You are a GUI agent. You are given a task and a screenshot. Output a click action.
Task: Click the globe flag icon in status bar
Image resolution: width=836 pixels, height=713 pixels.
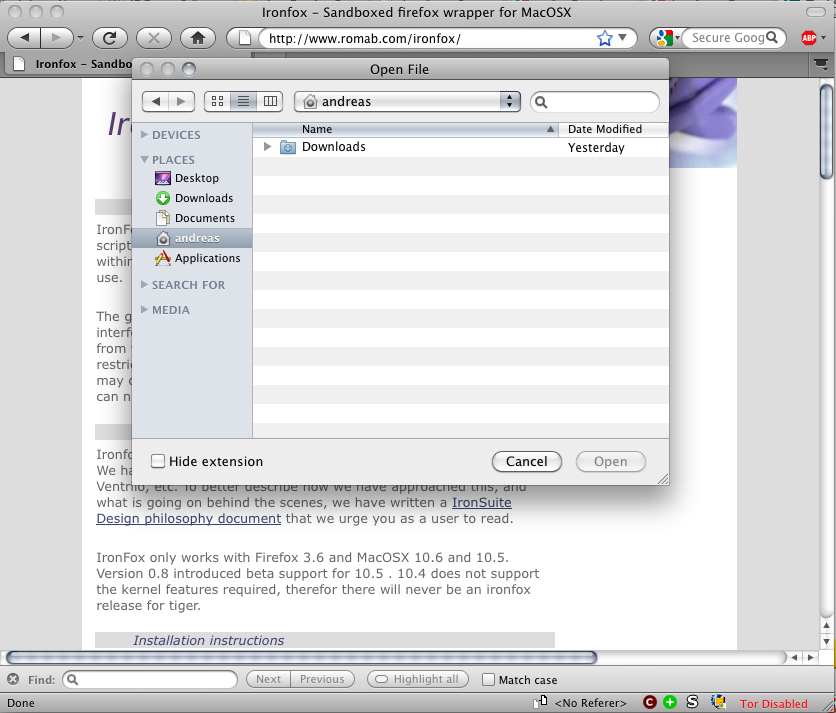tap(718, 702)
